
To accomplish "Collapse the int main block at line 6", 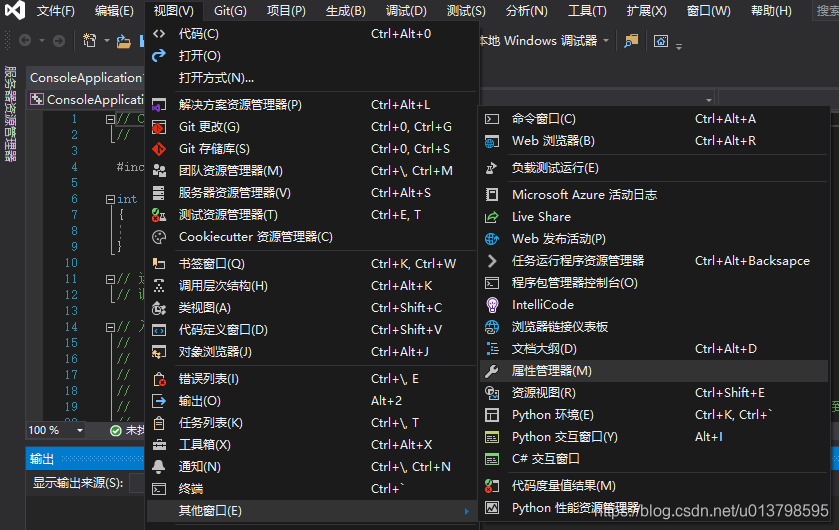I will coord(110,199).
